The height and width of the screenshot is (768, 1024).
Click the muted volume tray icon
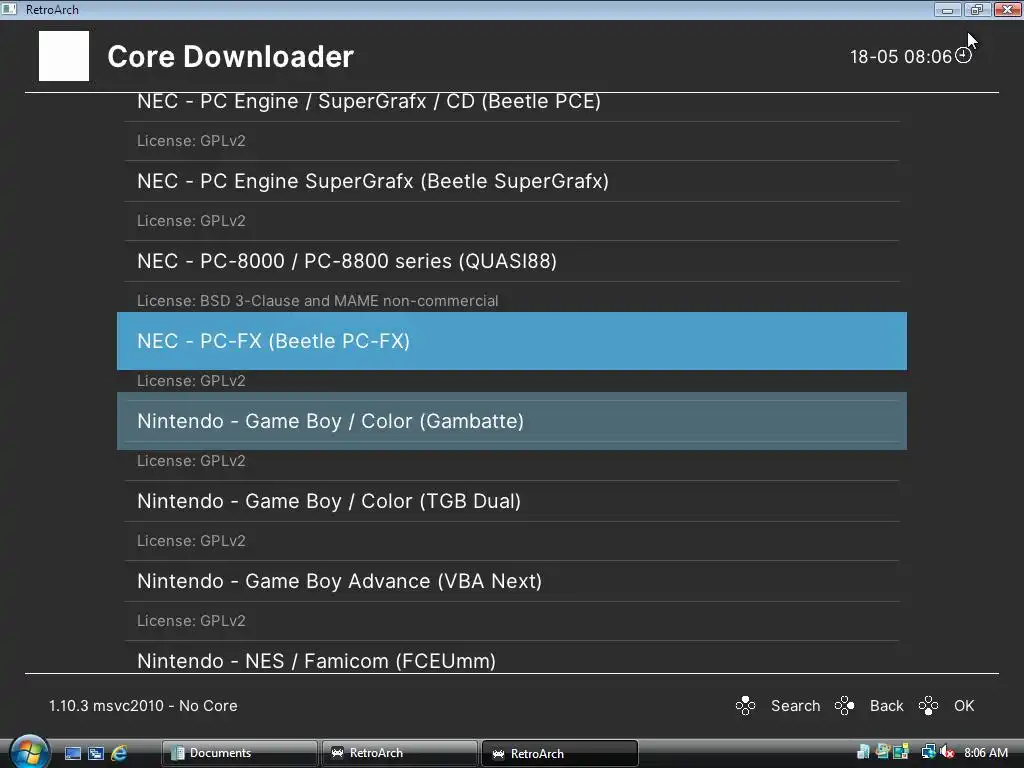point(947,752)
